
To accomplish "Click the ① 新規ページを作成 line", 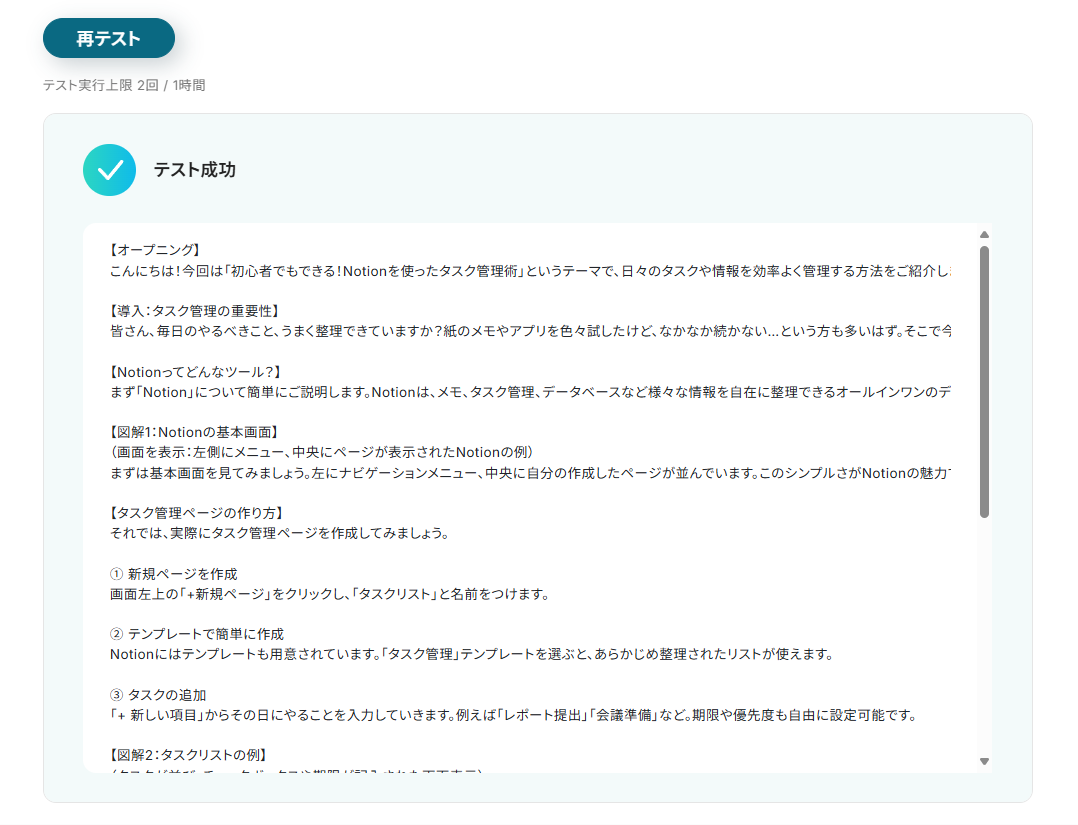I will click(173, 574).
